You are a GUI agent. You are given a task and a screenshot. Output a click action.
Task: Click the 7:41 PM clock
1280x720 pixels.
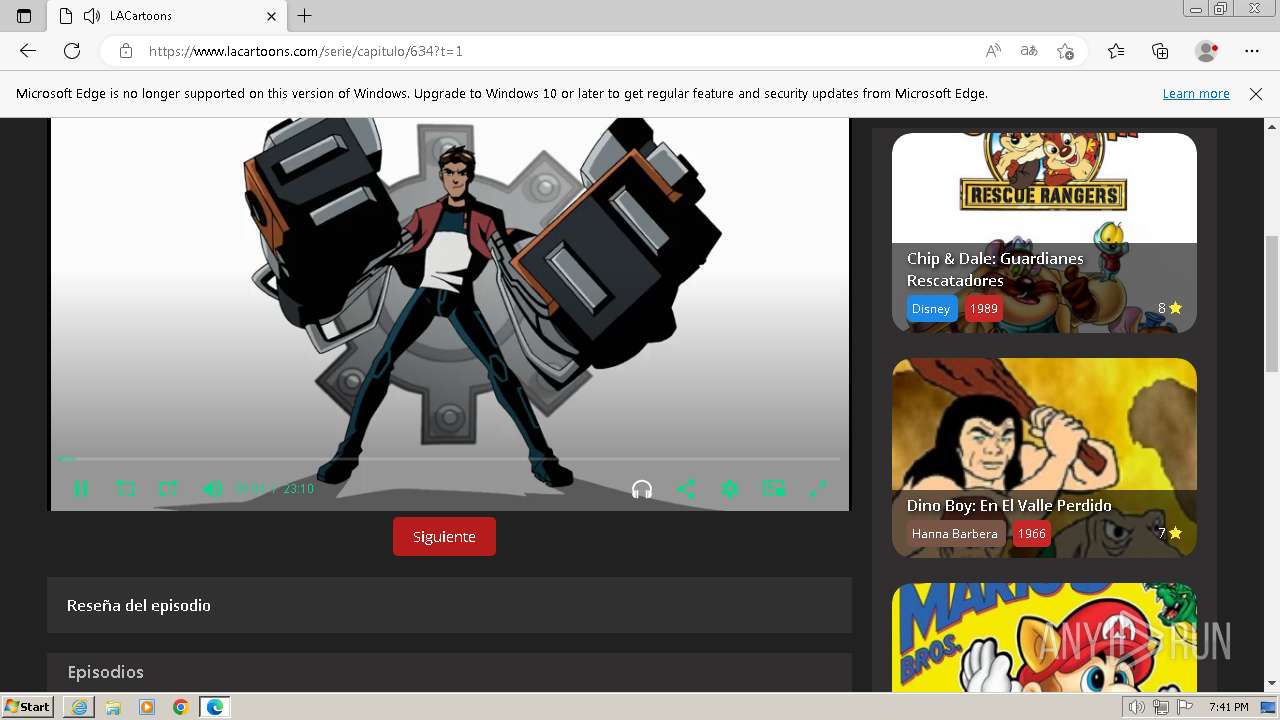1228,707
